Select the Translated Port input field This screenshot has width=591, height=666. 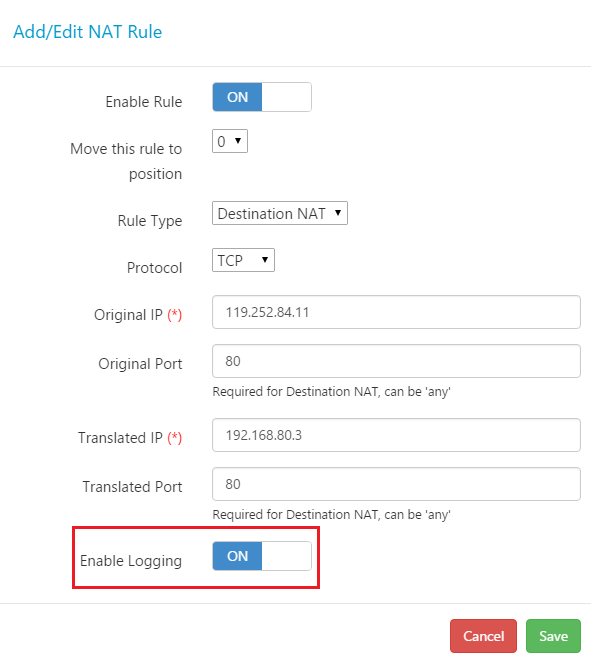[396, 484]
